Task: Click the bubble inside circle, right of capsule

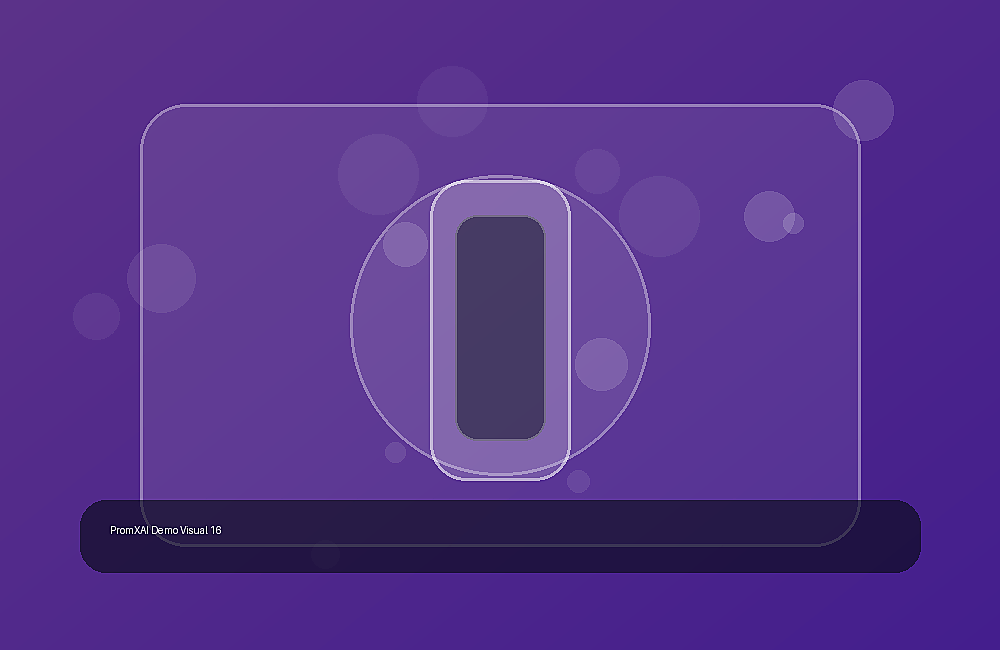Action: pyautogui.click(x=601, y=364)
